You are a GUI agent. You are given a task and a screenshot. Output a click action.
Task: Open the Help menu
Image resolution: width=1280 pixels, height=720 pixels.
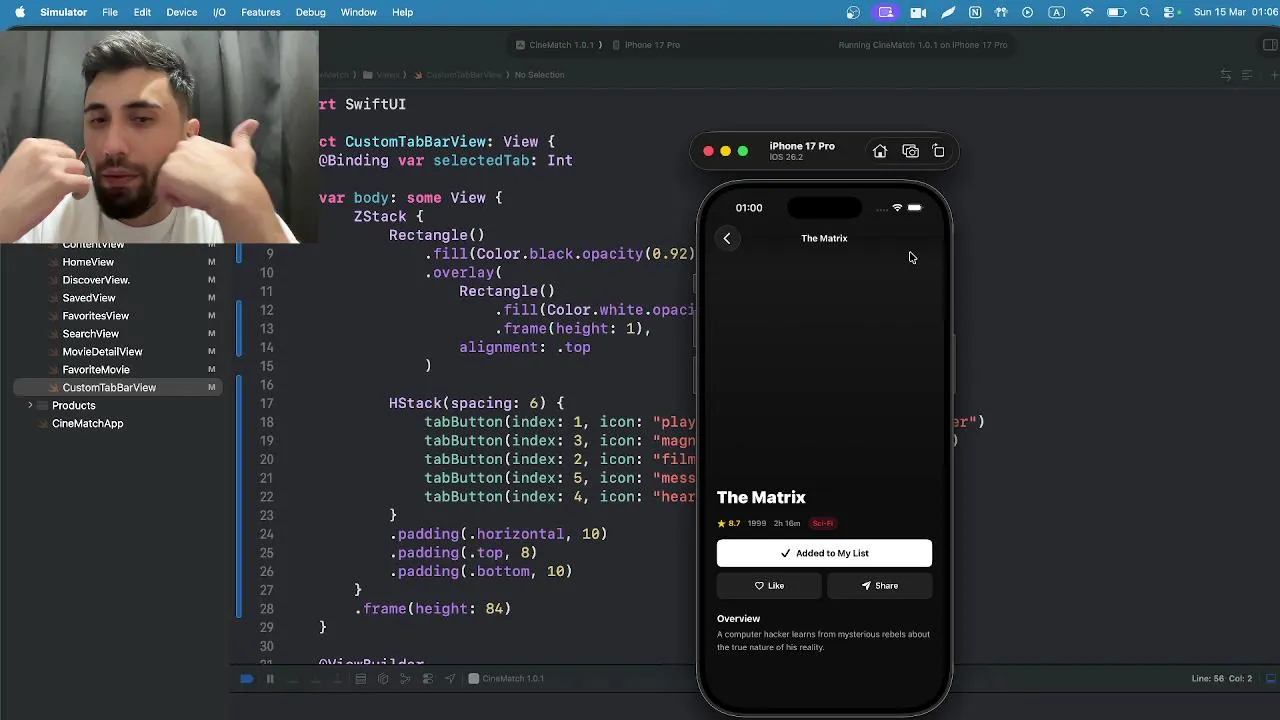[402, 12]
